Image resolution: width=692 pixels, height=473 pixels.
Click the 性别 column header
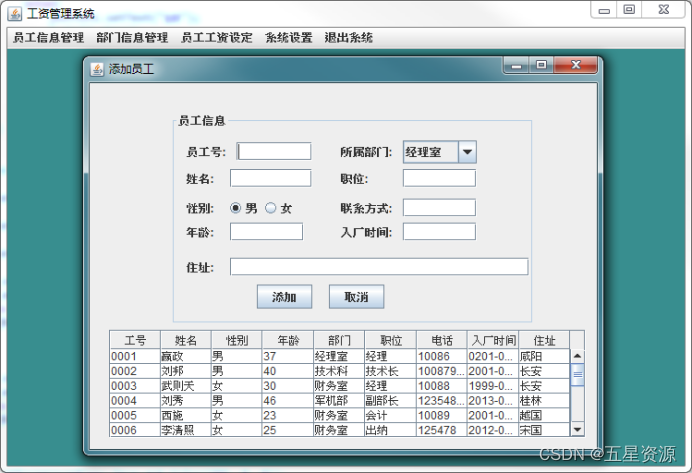click(x=237, y=340)
